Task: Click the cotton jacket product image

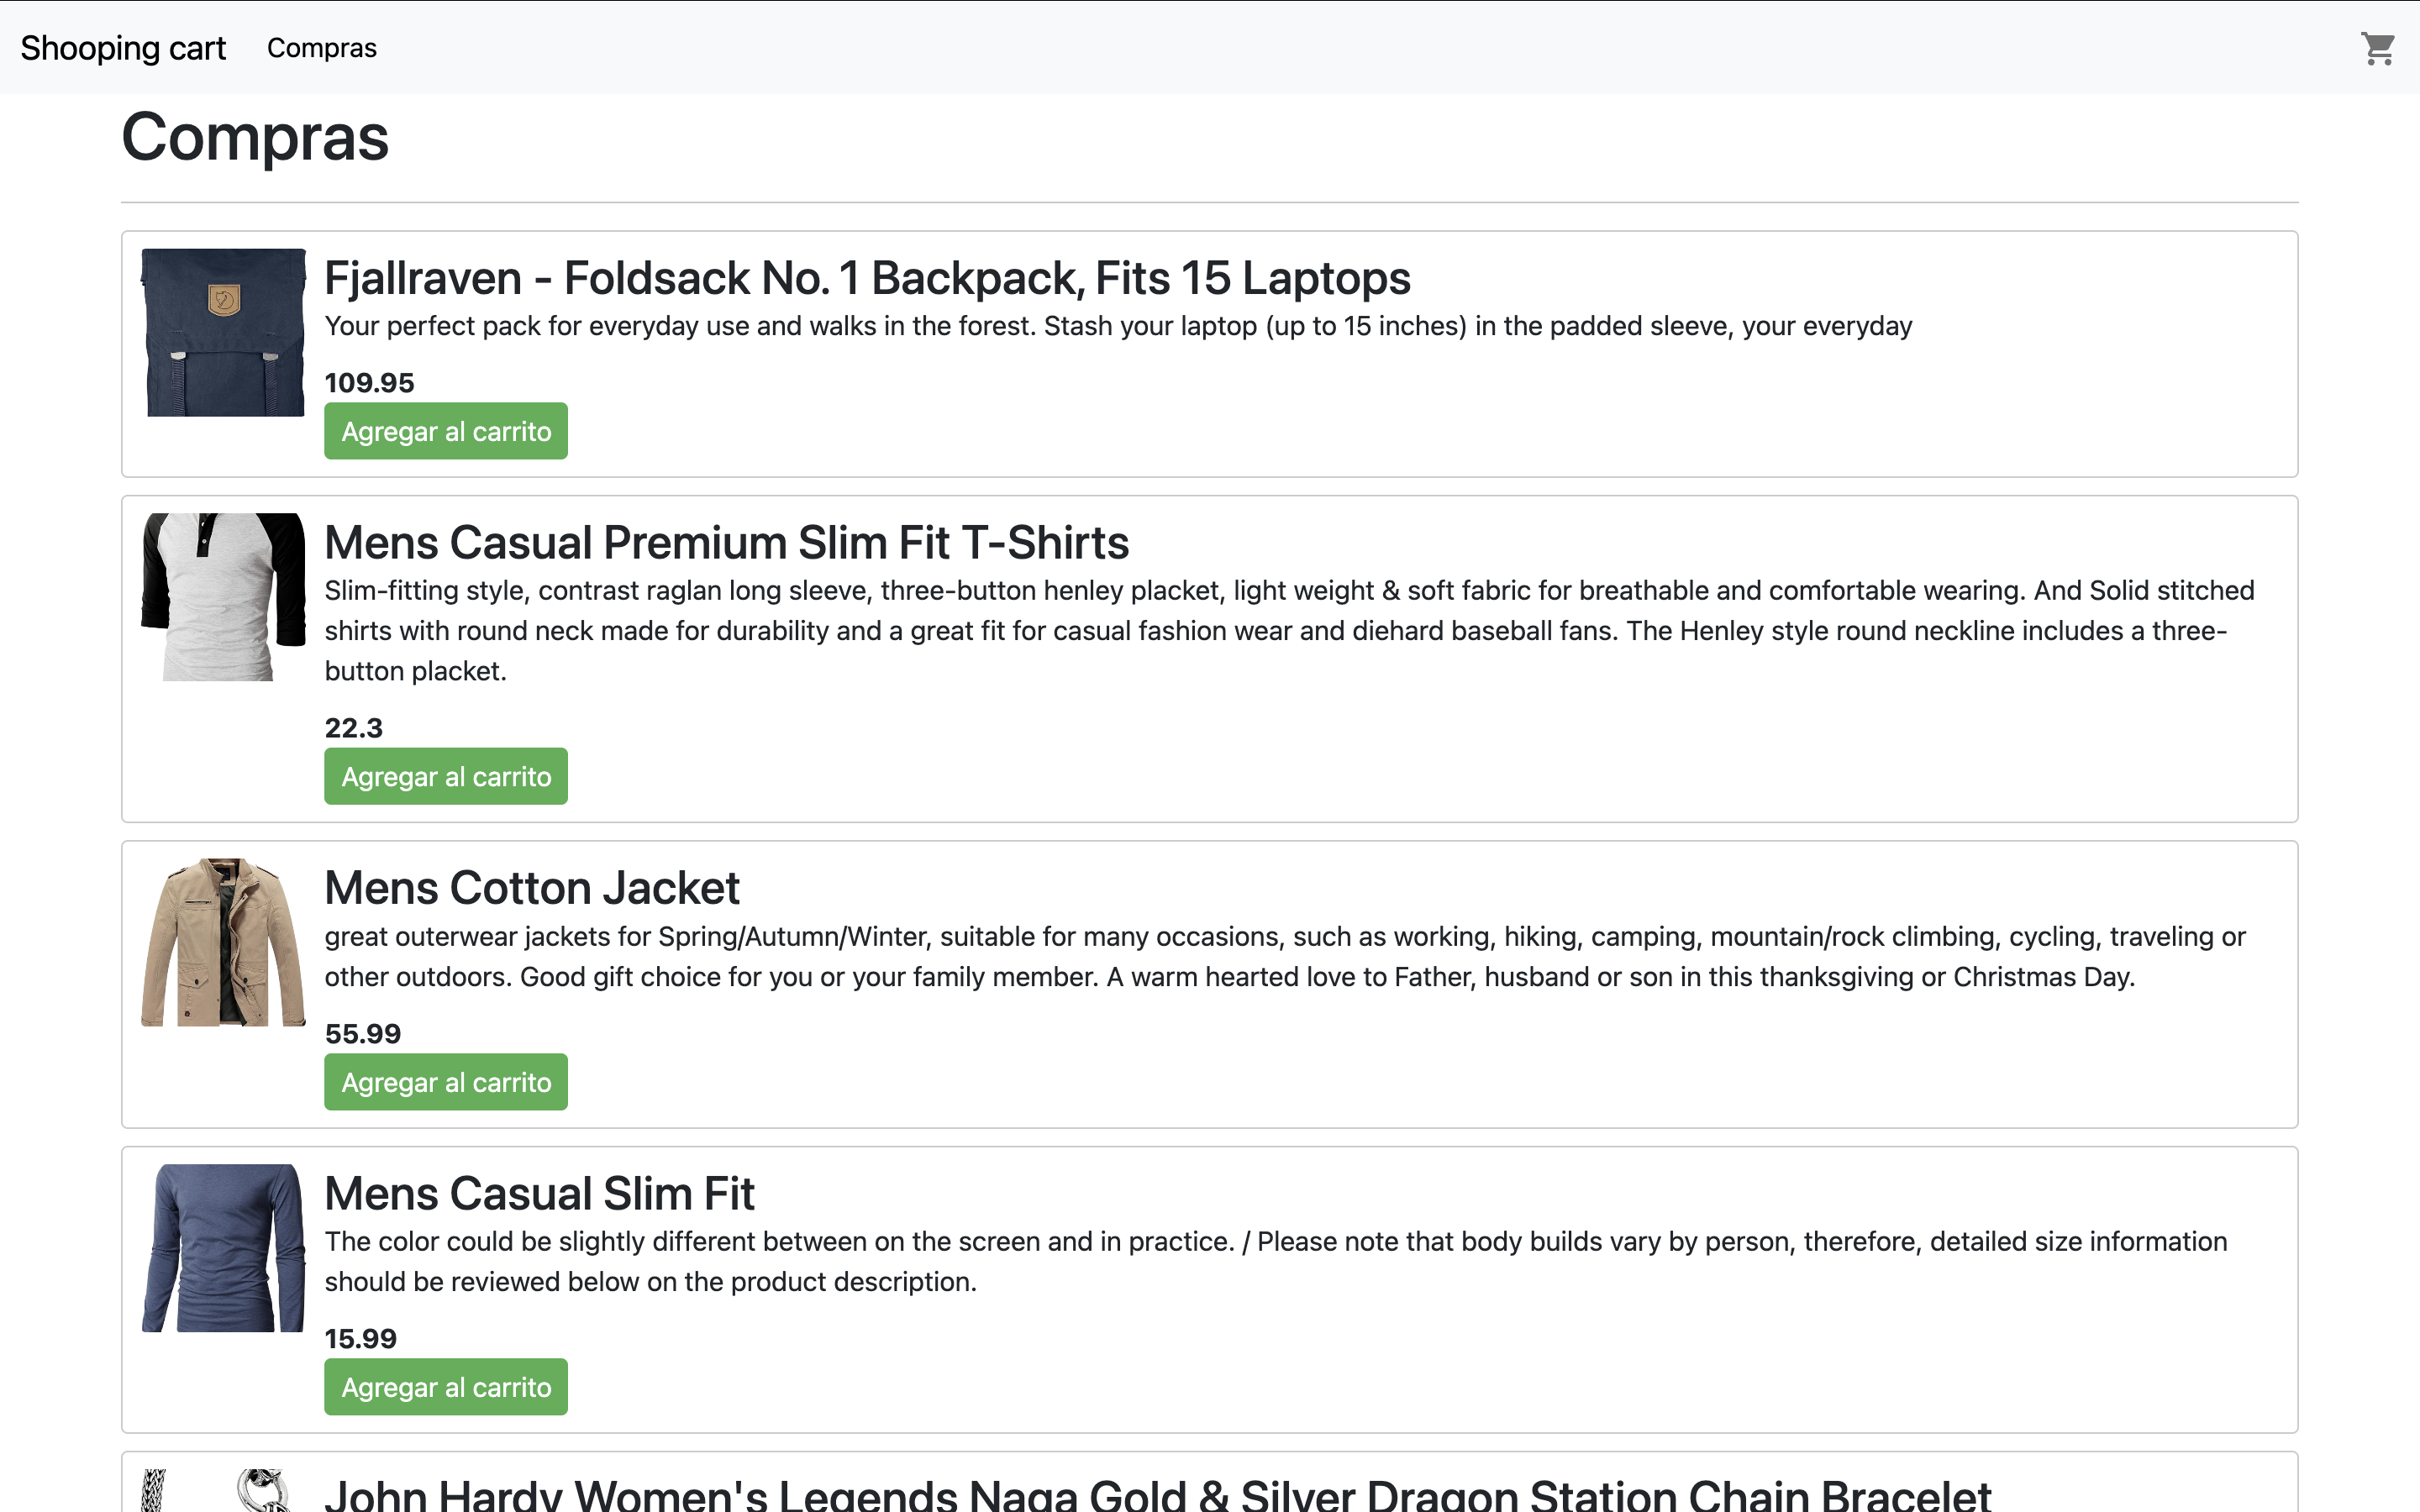Action: click(x=223, y=942)
